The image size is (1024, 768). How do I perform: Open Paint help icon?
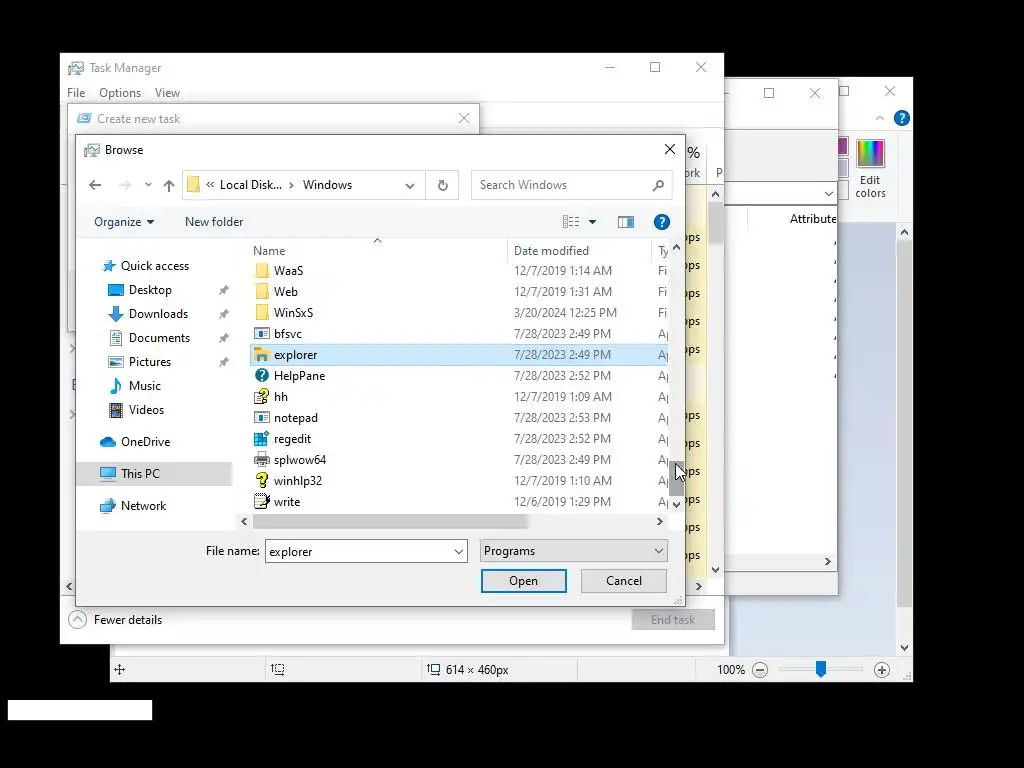[x=901, y=118]
